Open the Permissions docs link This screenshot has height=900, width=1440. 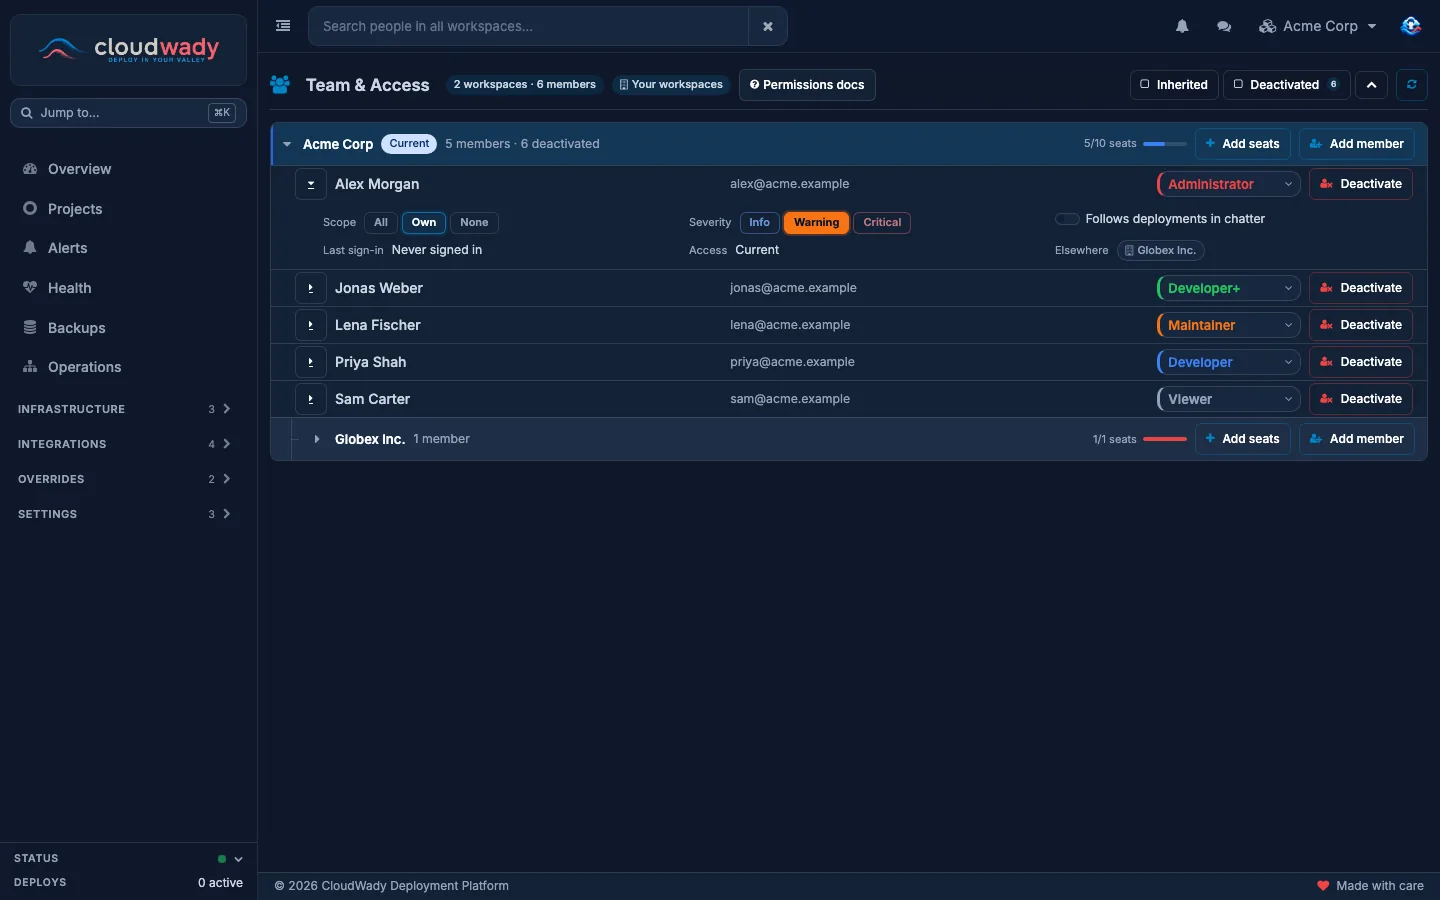tap(807, 85)
